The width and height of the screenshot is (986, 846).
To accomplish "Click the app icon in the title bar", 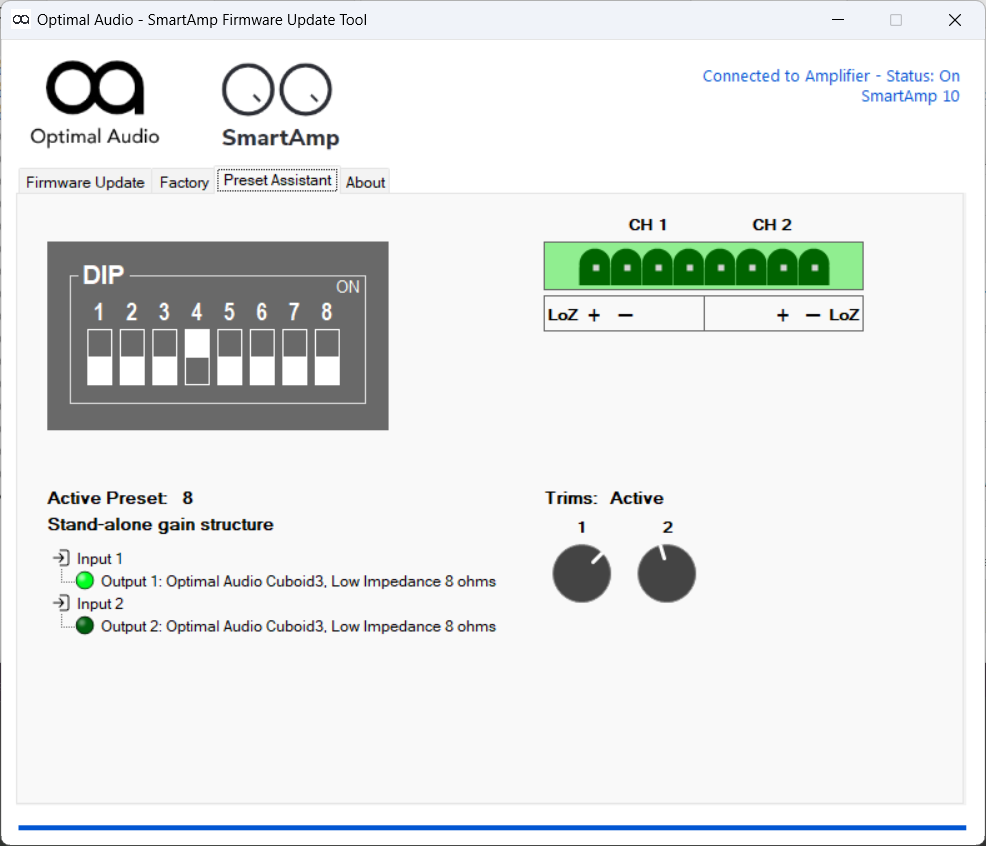I will click(21, 19).
